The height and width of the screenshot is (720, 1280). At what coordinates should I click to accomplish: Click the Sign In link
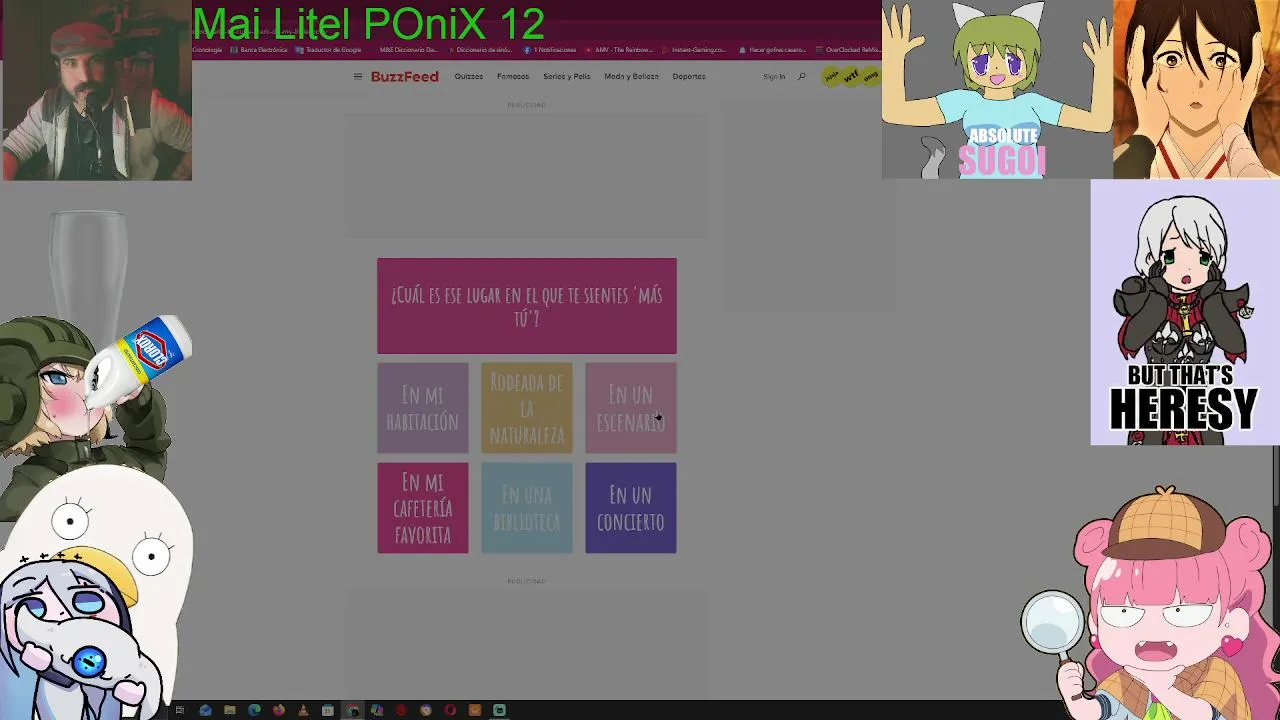(x=774, y=76)
